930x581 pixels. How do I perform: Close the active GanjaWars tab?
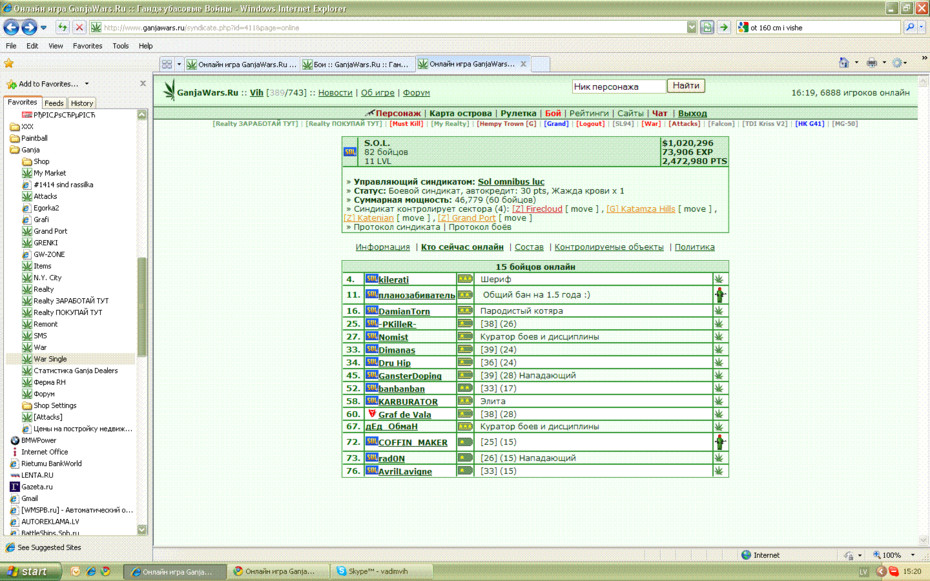[x=523, y=64]
